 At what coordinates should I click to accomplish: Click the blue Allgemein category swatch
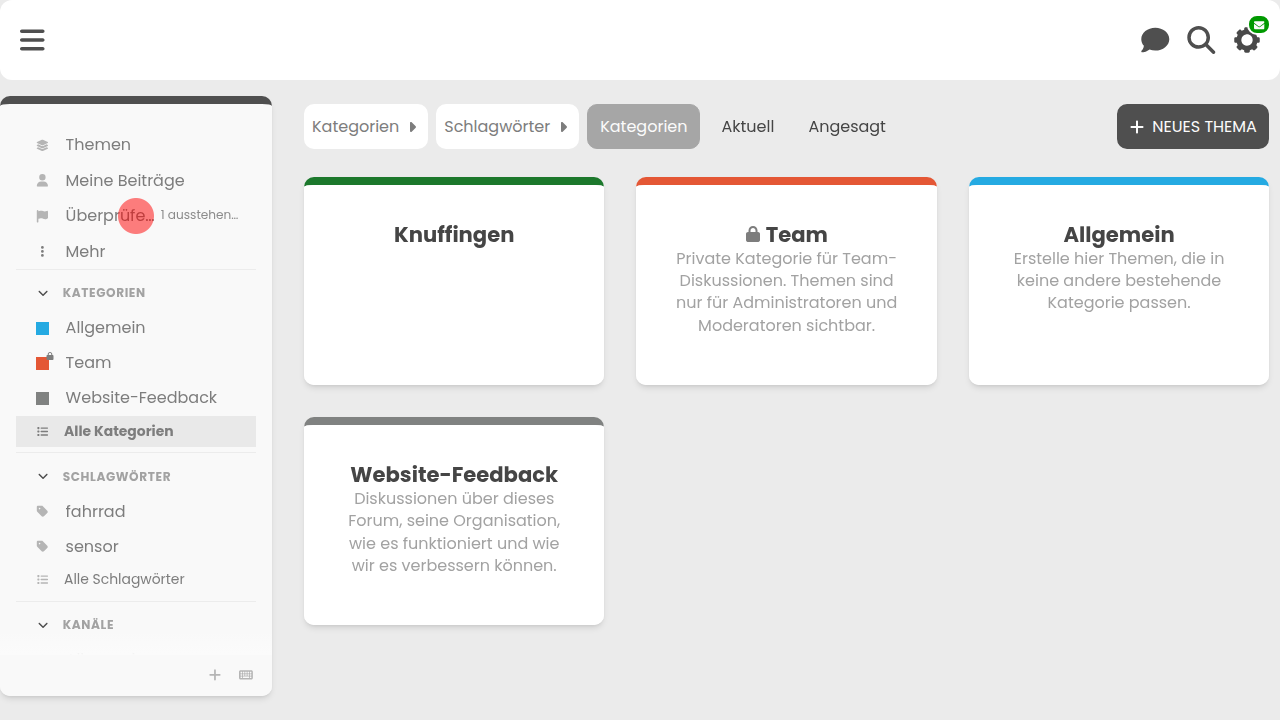point(42,328)
